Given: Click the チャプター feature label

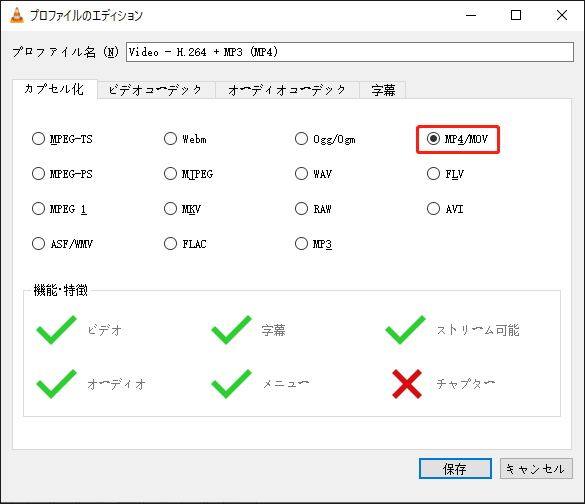Looking at the screenshot, I should (466, 384).
